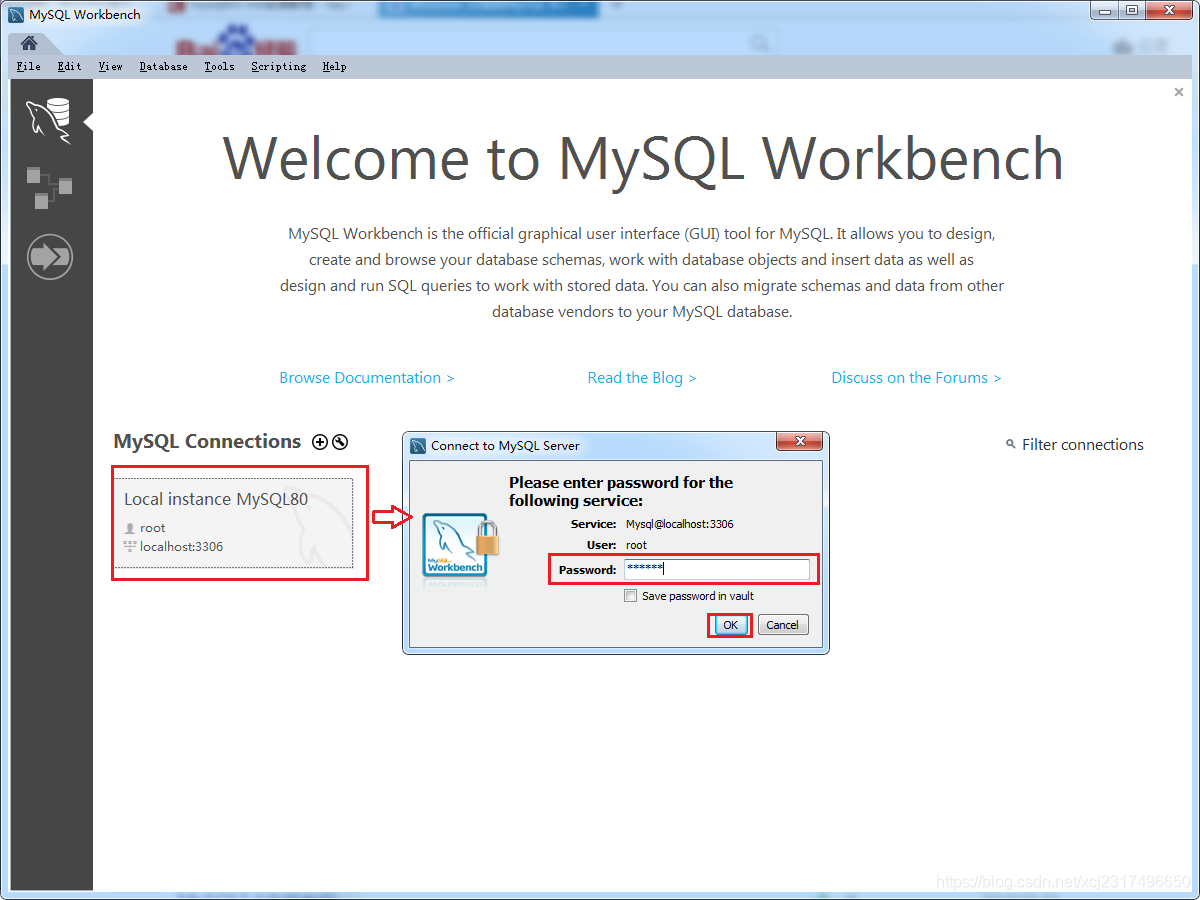Open the Tools menu
Screen dimensions: 1200x900
(x=219, y=66)
